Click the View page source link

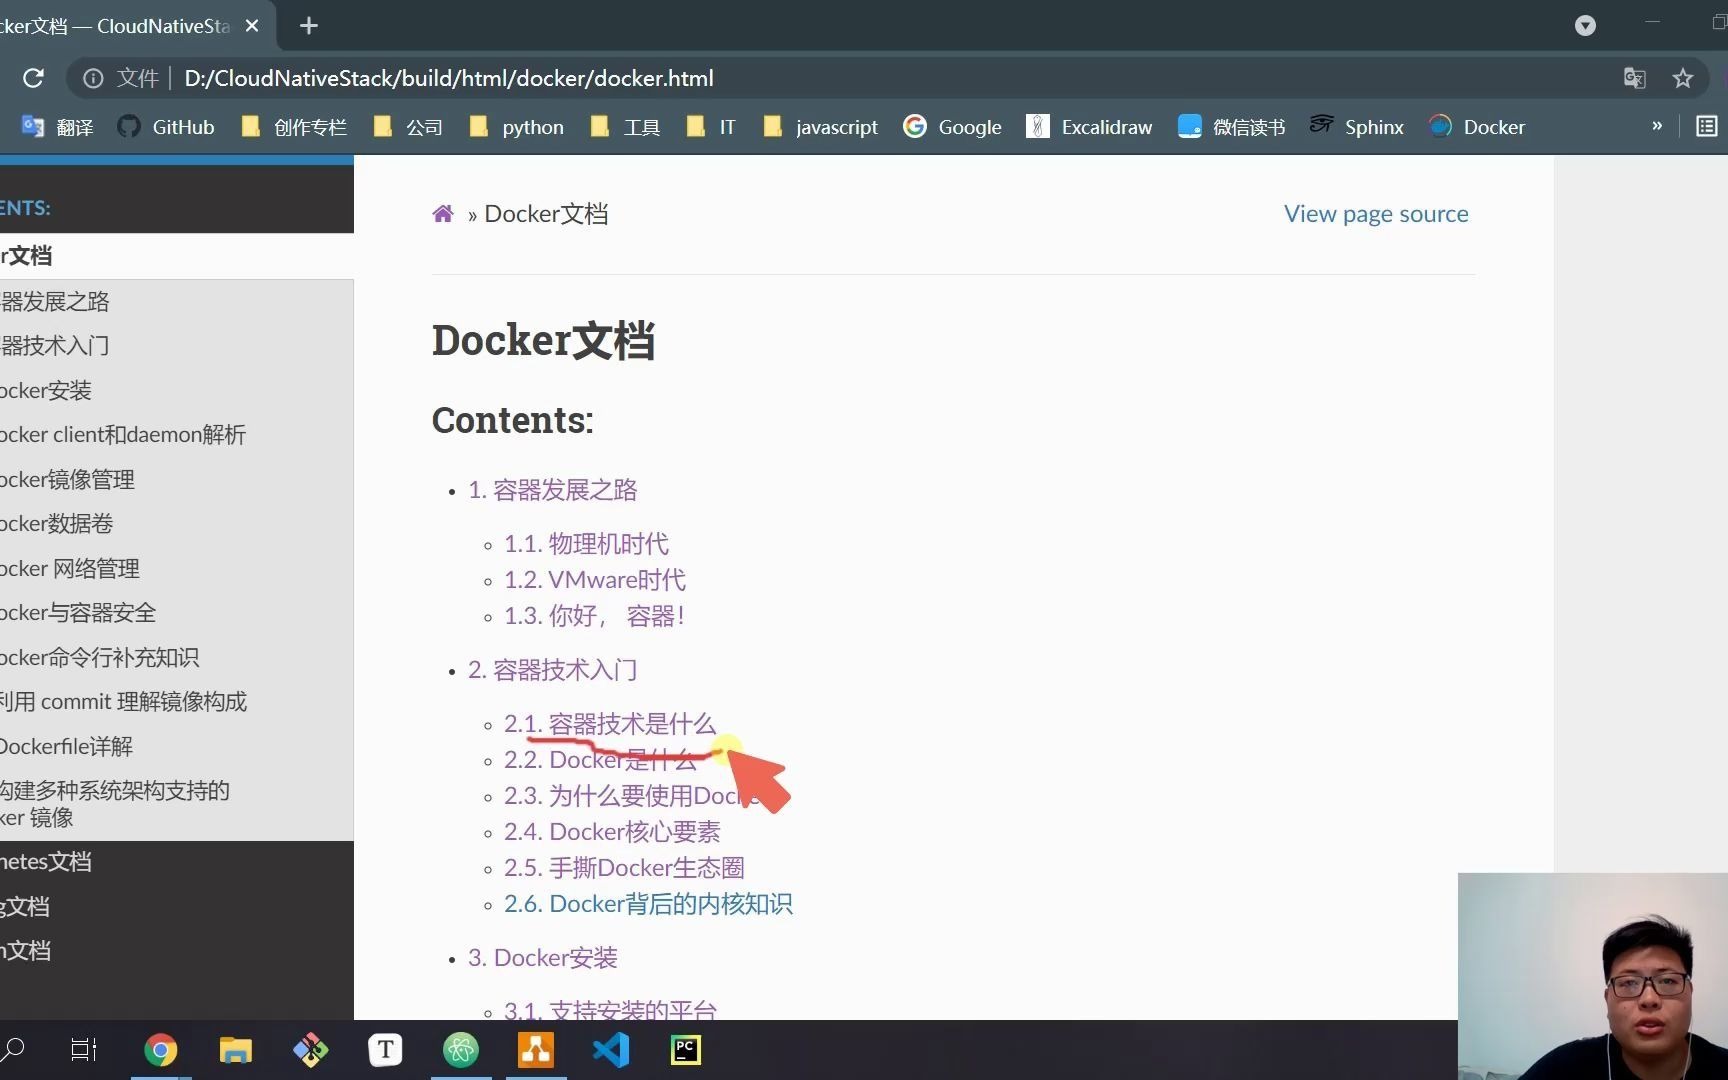click(1376, 213)
